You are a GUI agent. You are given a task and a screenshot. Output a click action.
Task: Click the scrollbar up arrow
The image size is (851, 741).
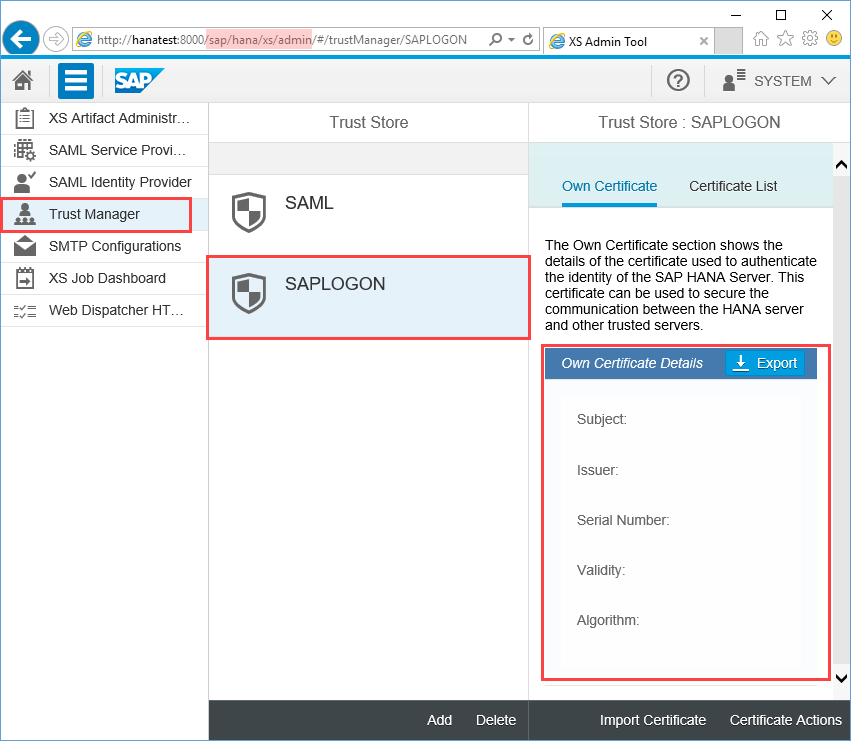tap(841, 164)
